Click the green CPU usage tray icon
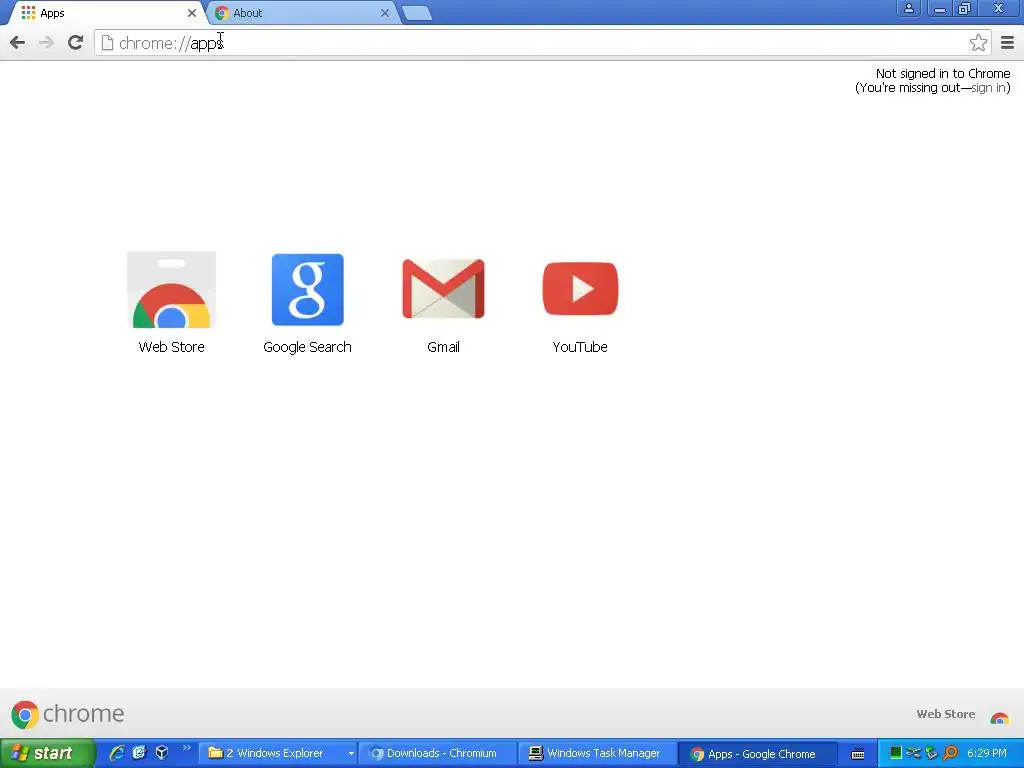The width and height of the screenshot is (1024, 768). pos(896,753)
